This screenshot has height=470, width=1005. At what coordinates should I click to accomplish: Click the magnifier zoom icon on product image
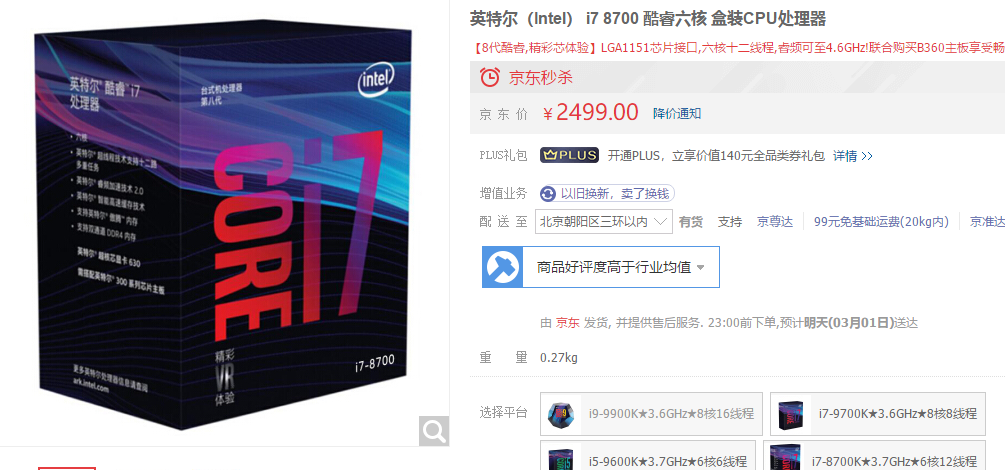434,431
